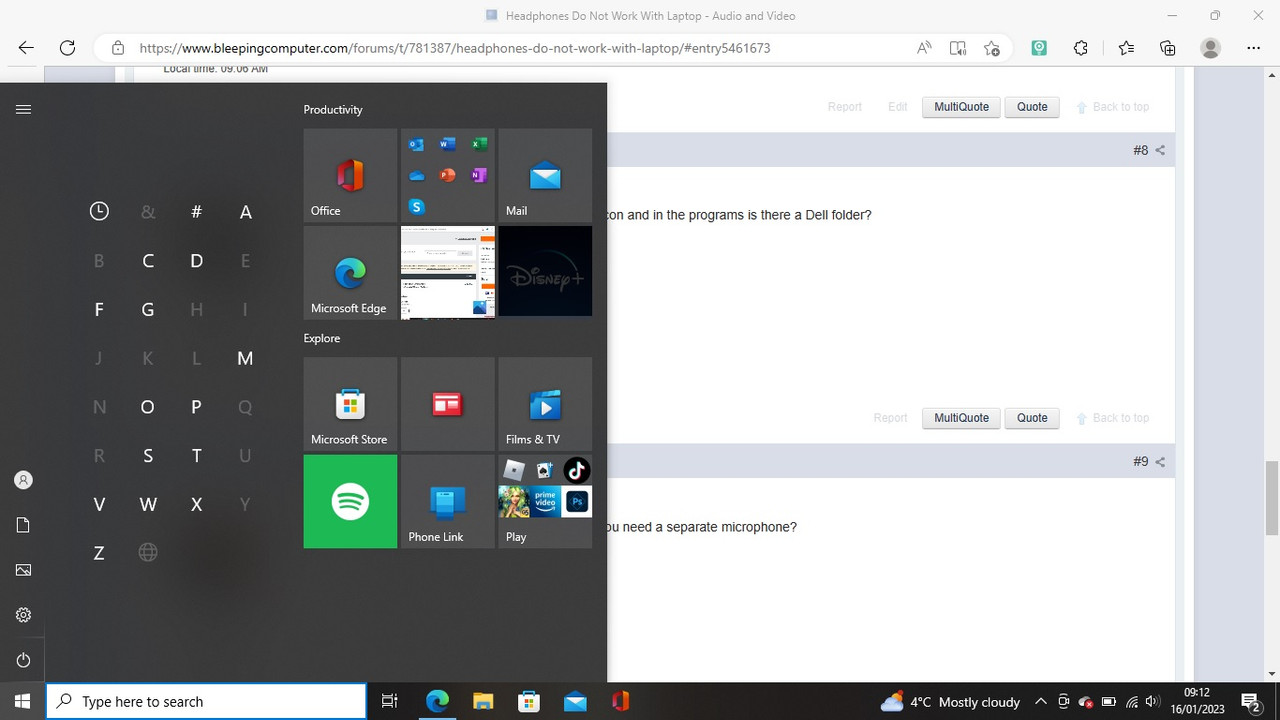
Task: Open the Microsoft Edge tile
Action: point(350,272)
